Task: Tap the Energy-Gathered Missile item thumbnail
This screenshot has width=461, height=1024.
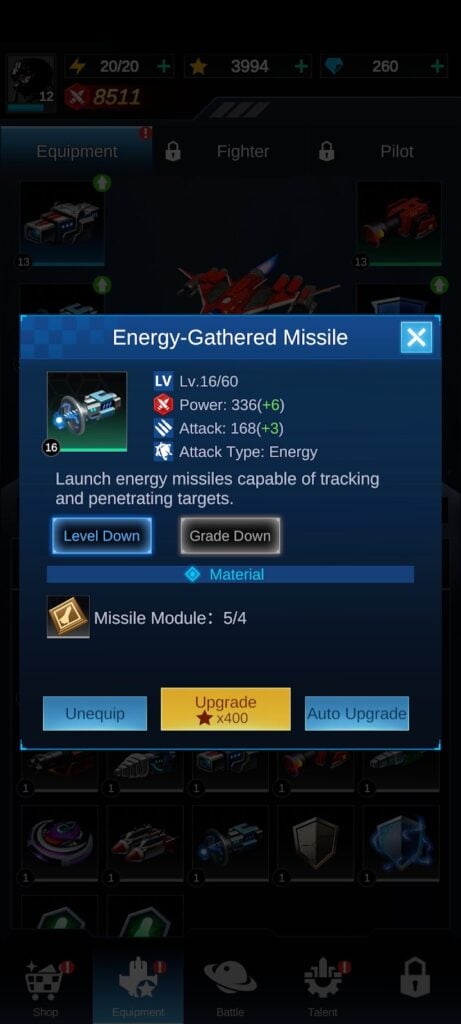Action: point(87,411)
